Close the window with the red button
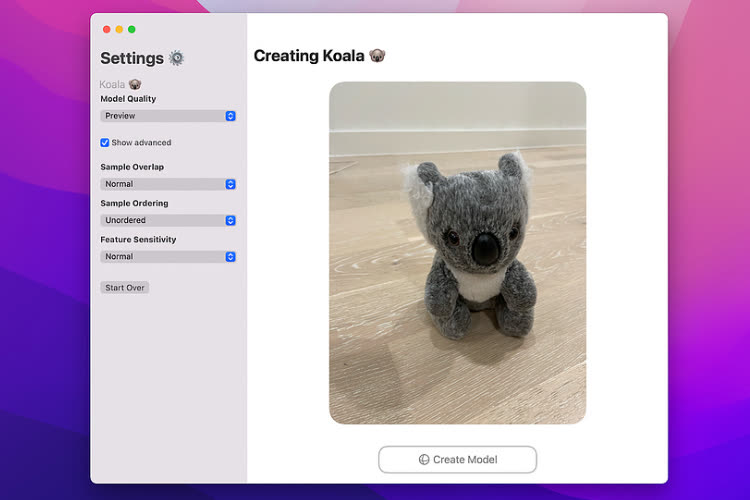Image resolution: width=750 pixels, height=500 pixels. coord(107,30)
